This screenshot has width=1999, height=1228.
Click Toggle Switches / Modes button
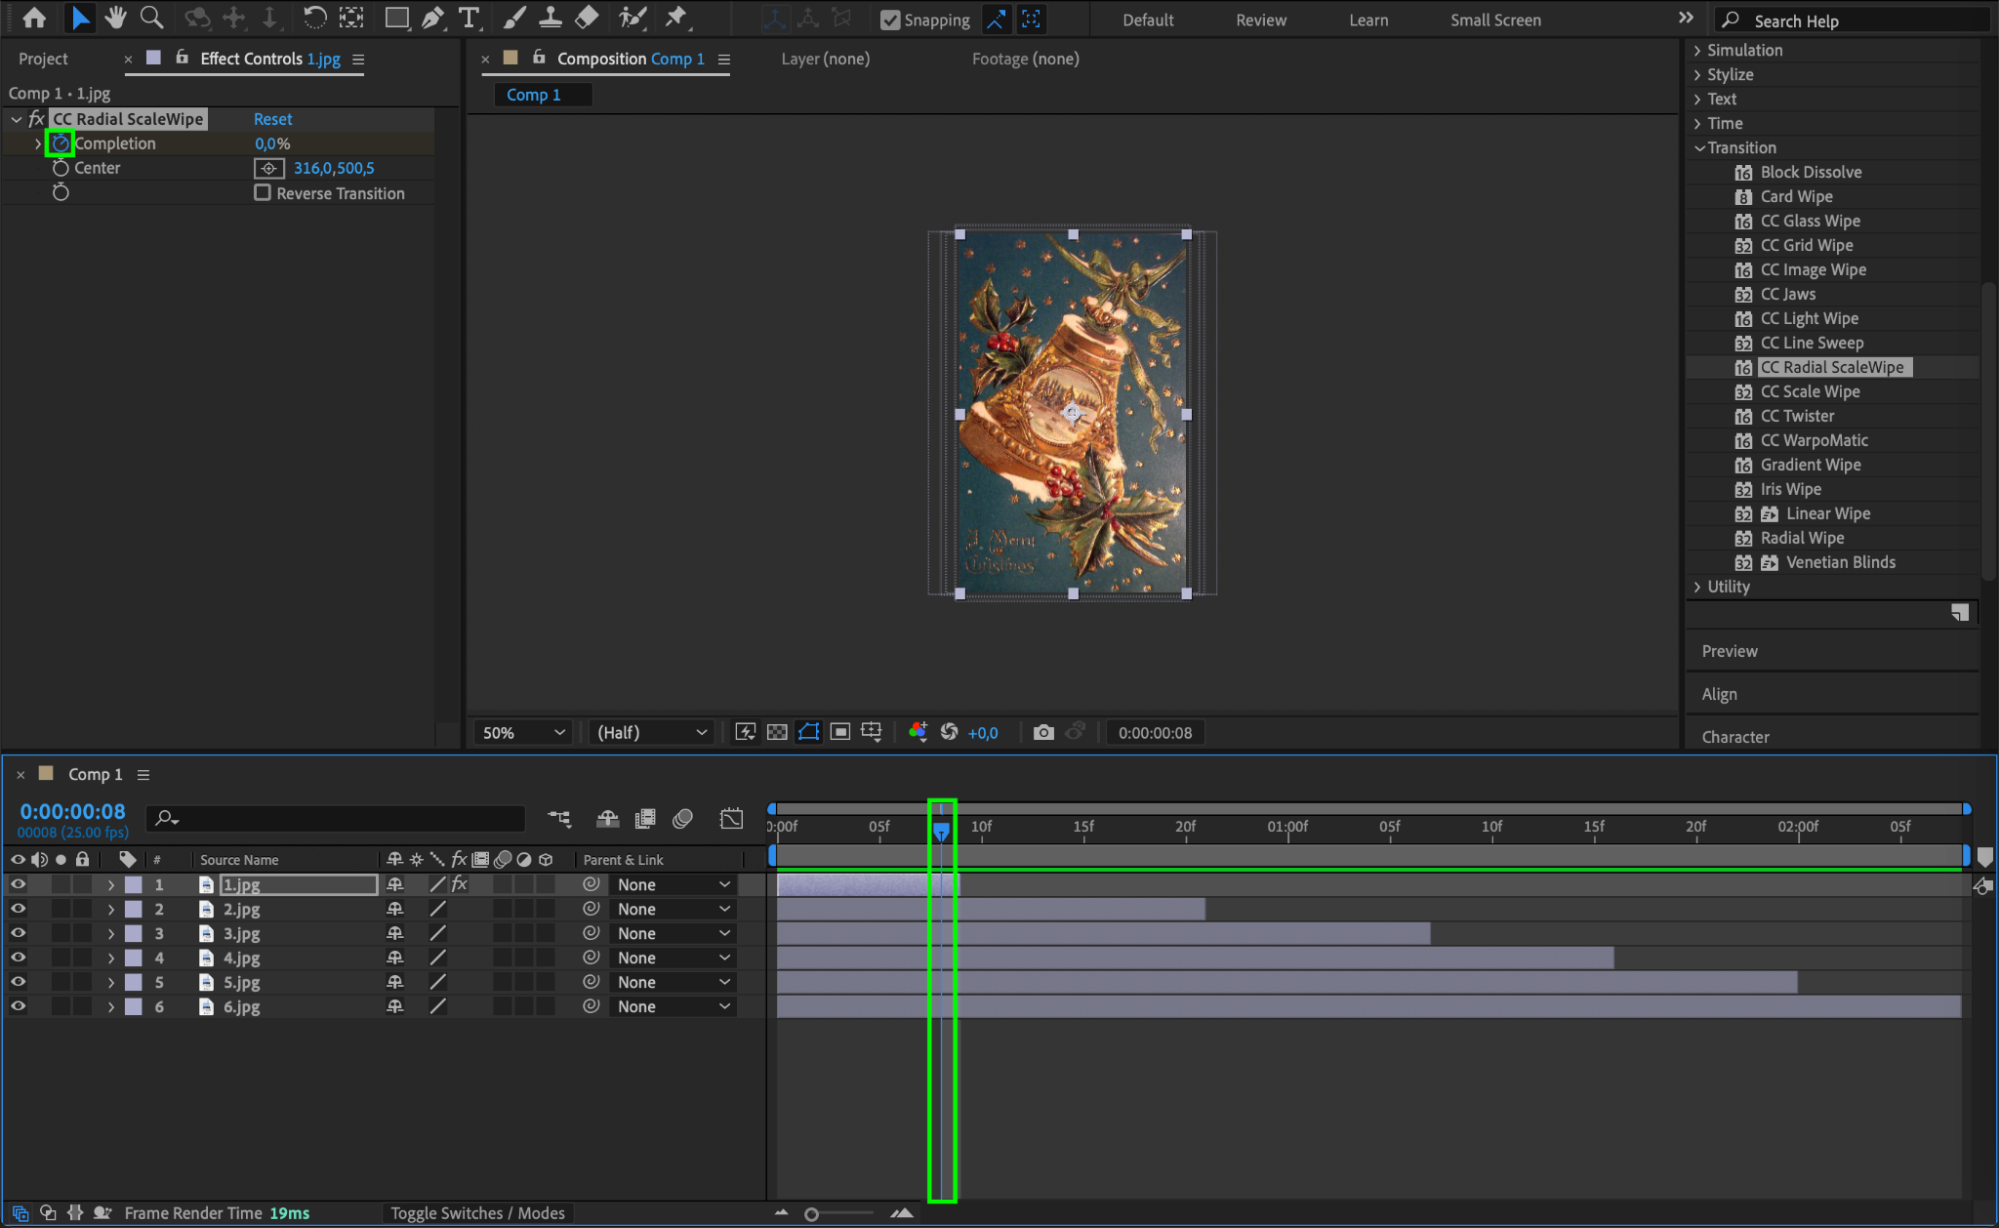pyautogui.click(x=477, y=1213)
